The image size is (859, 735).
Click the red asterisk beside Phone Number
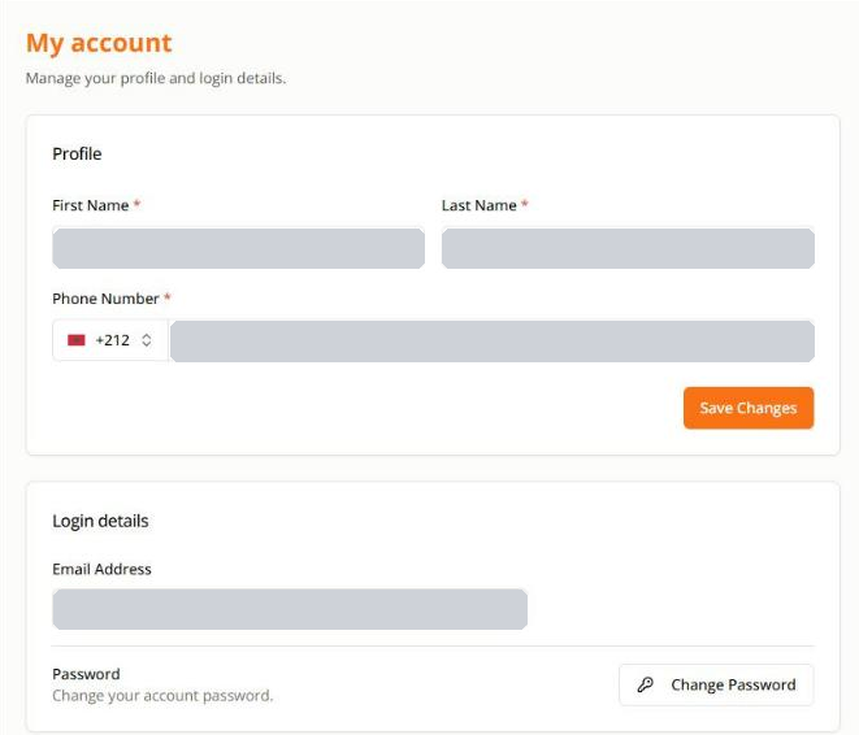[168, 297]
